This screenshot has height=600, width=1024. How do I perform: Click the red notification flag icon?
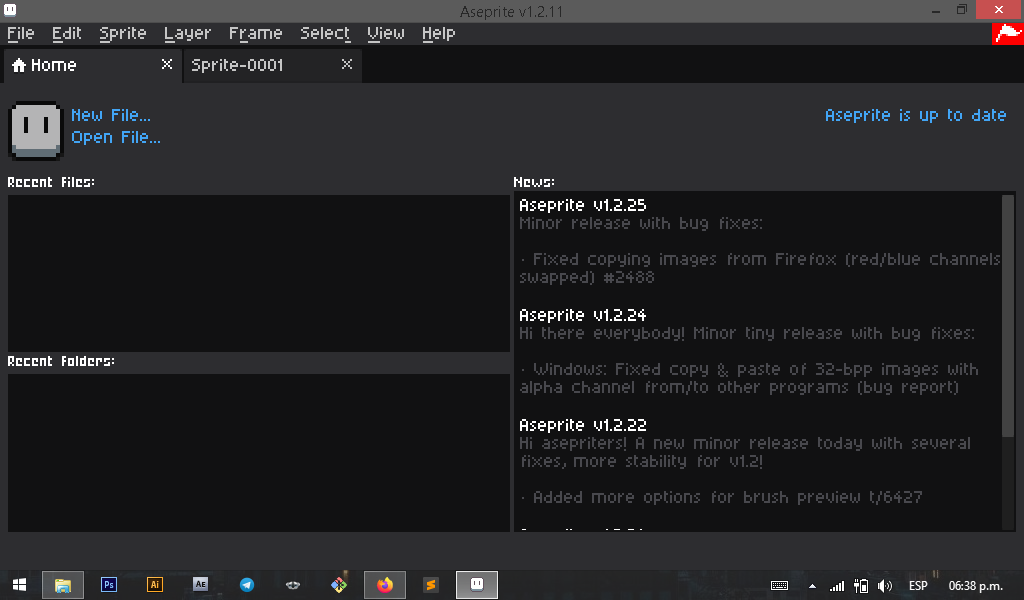tap(1007, 34)
